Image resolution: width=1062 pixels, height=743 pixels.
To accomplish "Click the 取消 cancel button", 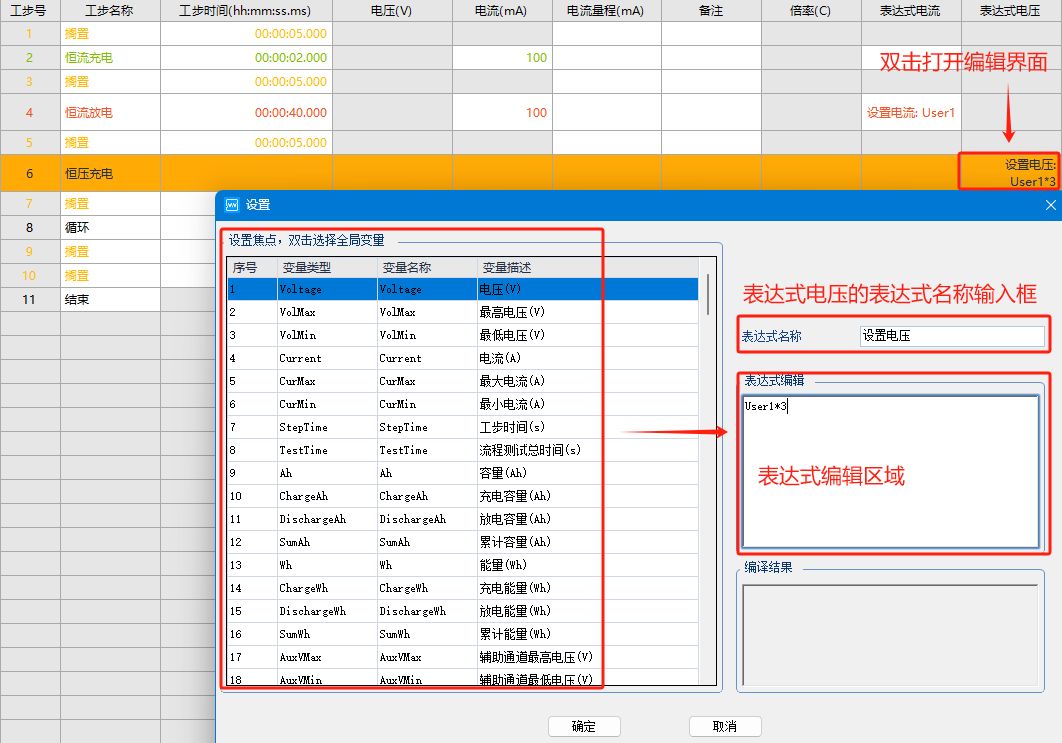I will tap(726, 726).
